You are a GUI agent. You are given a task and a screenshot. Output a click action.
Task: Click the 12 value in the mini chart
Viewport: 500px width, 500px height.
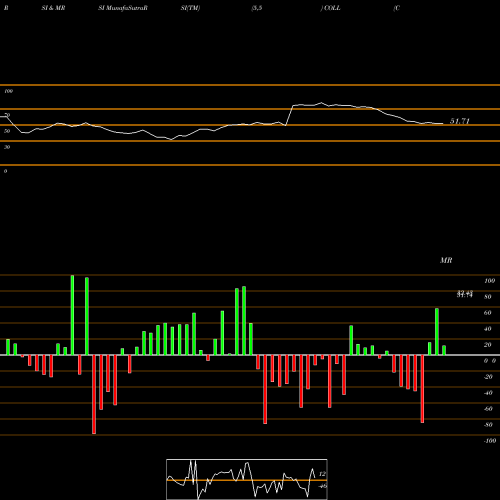pyautogui.click(x=322, y=474)
